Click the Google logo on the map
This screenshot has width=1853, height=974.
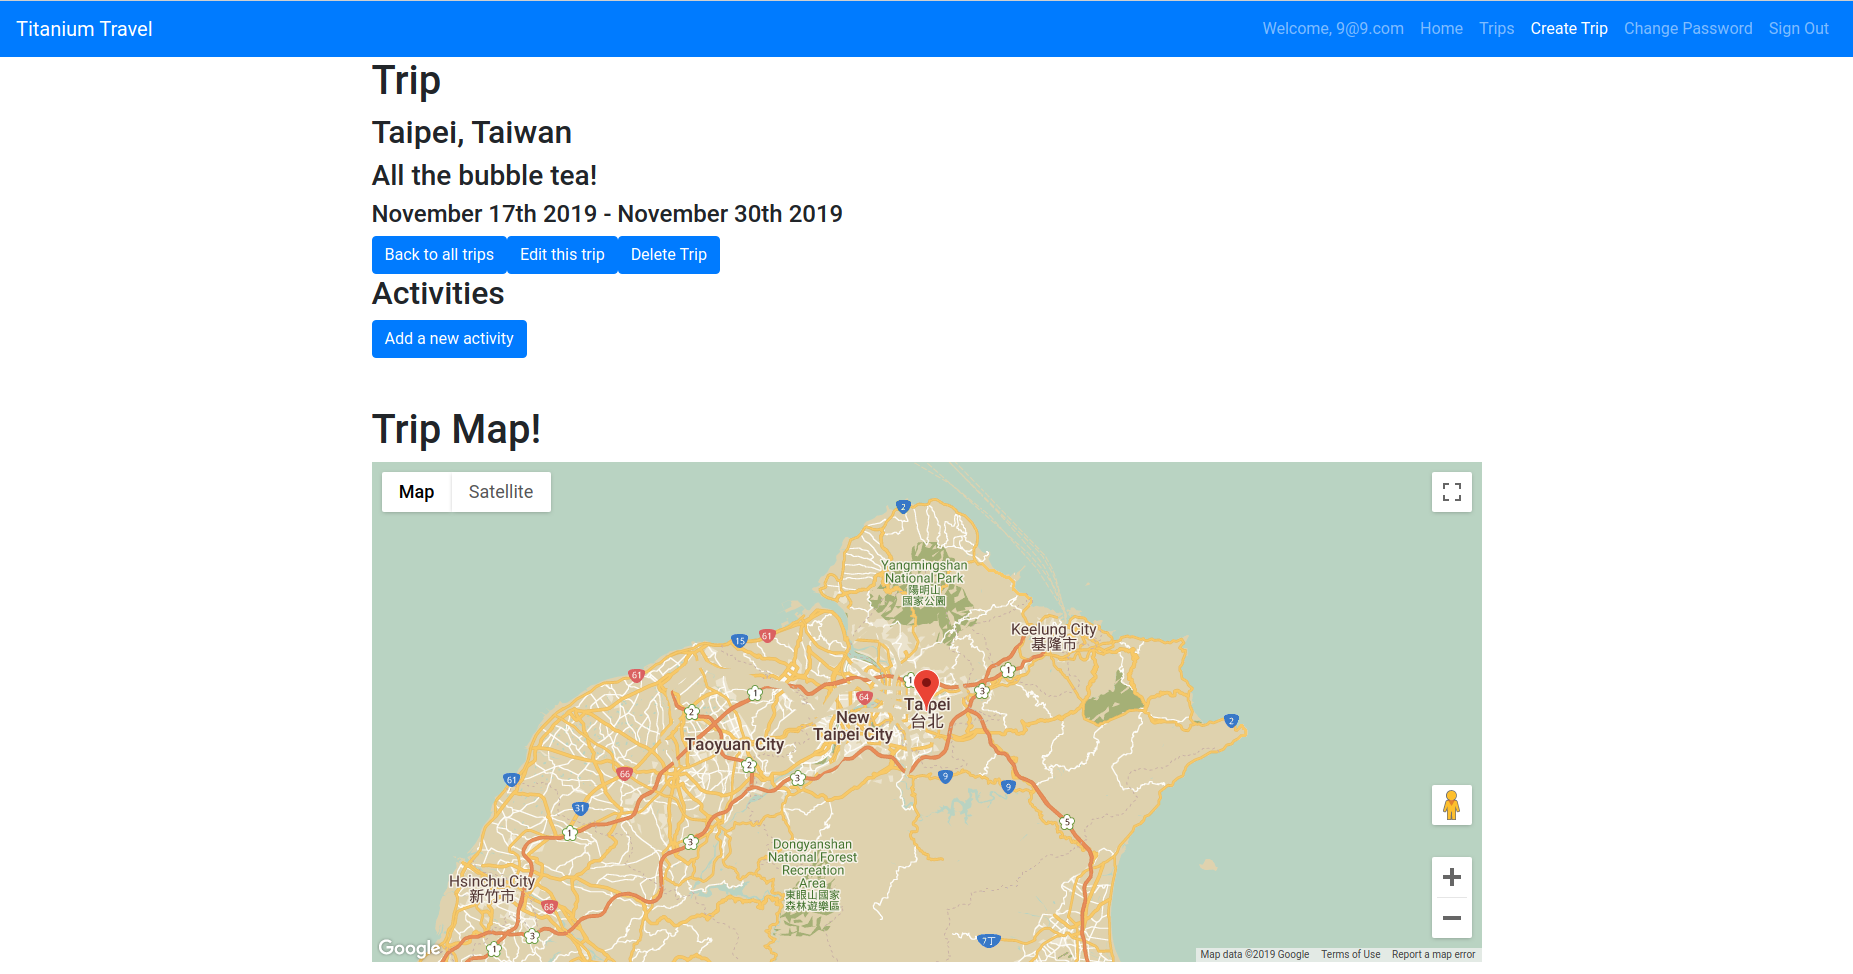[x=409, y=948]
